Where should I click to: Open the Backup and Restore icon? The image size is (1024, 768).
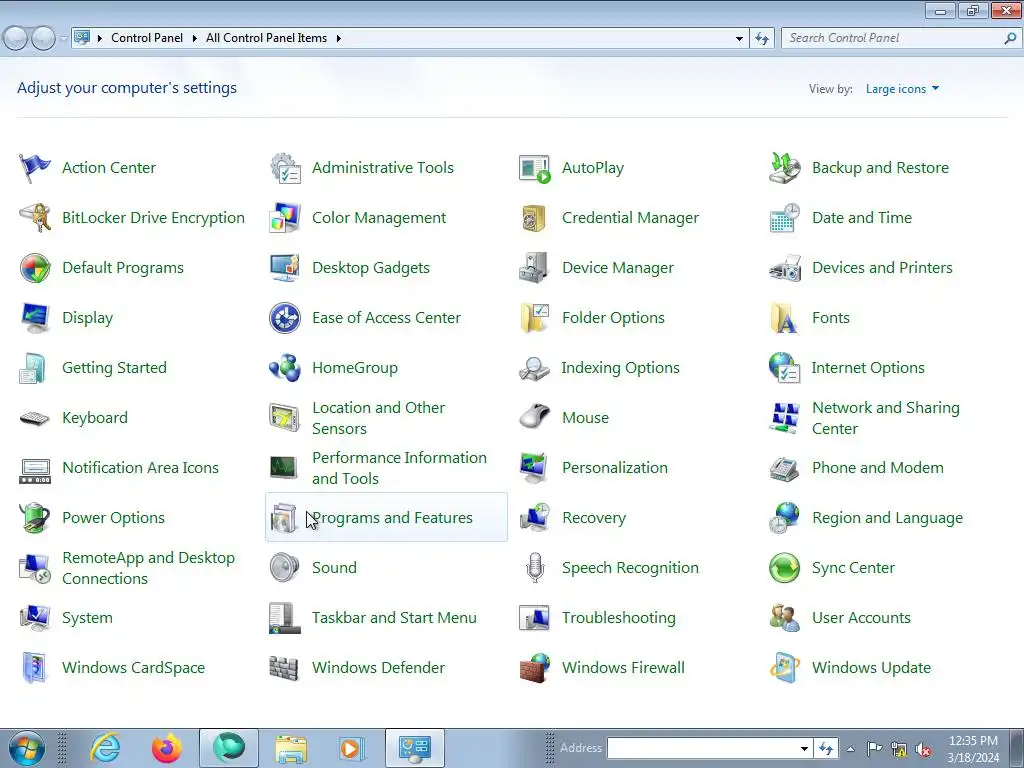(x=784, y=168)
